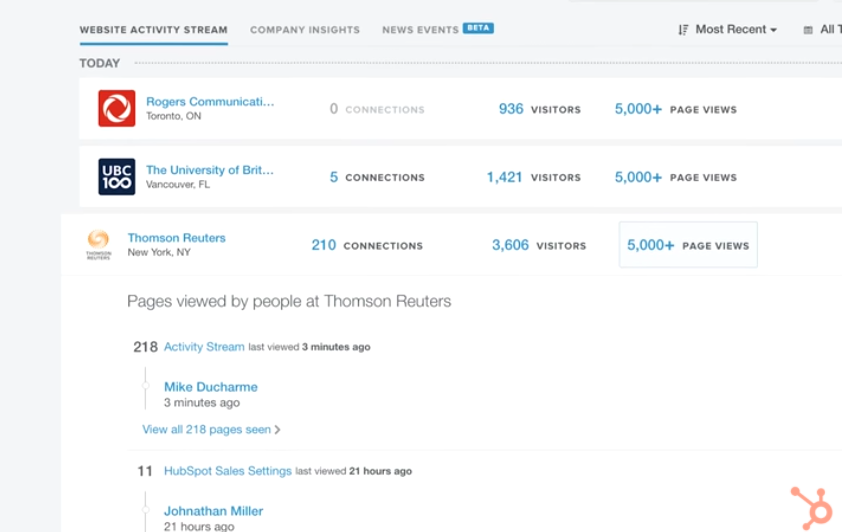The width and height of the screenshot is (842, 532).
Task: Open Rogers Communications company link
Action: (210, 101)
